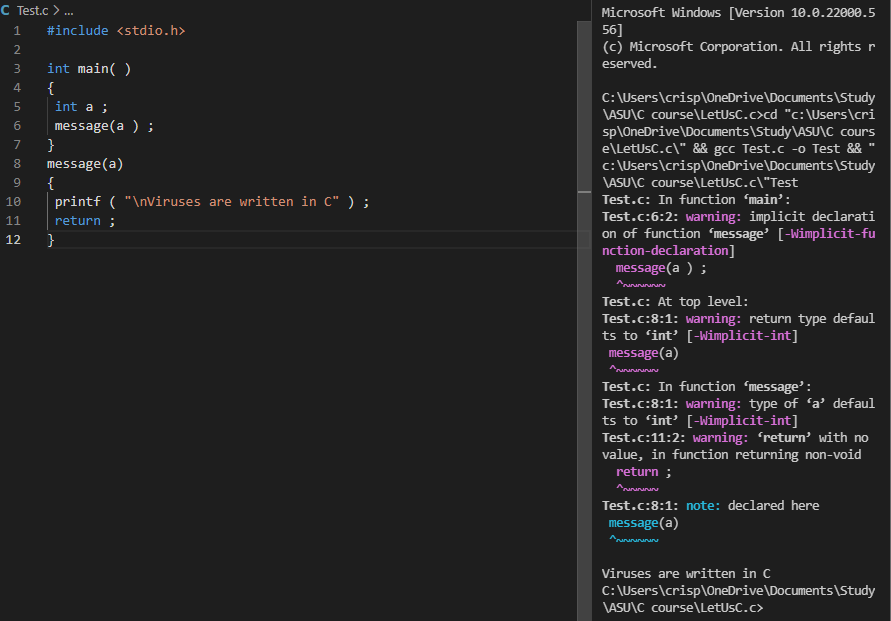Click the terminal panel scrollbar

tap(888, 300)
